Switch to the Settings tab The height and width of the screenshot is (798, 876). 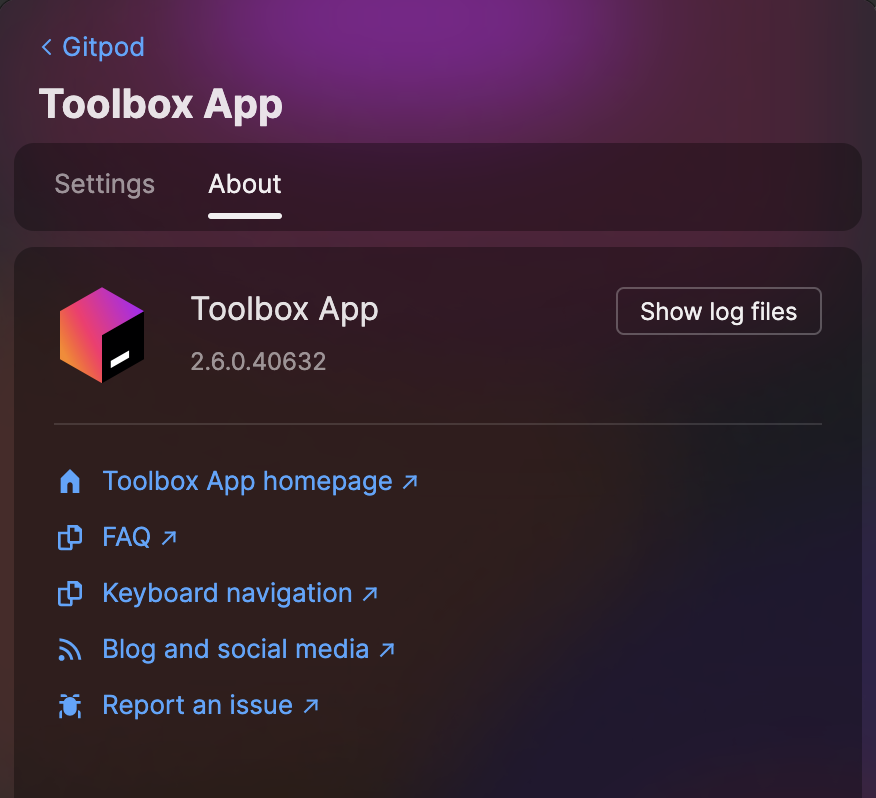click(104, 184)
